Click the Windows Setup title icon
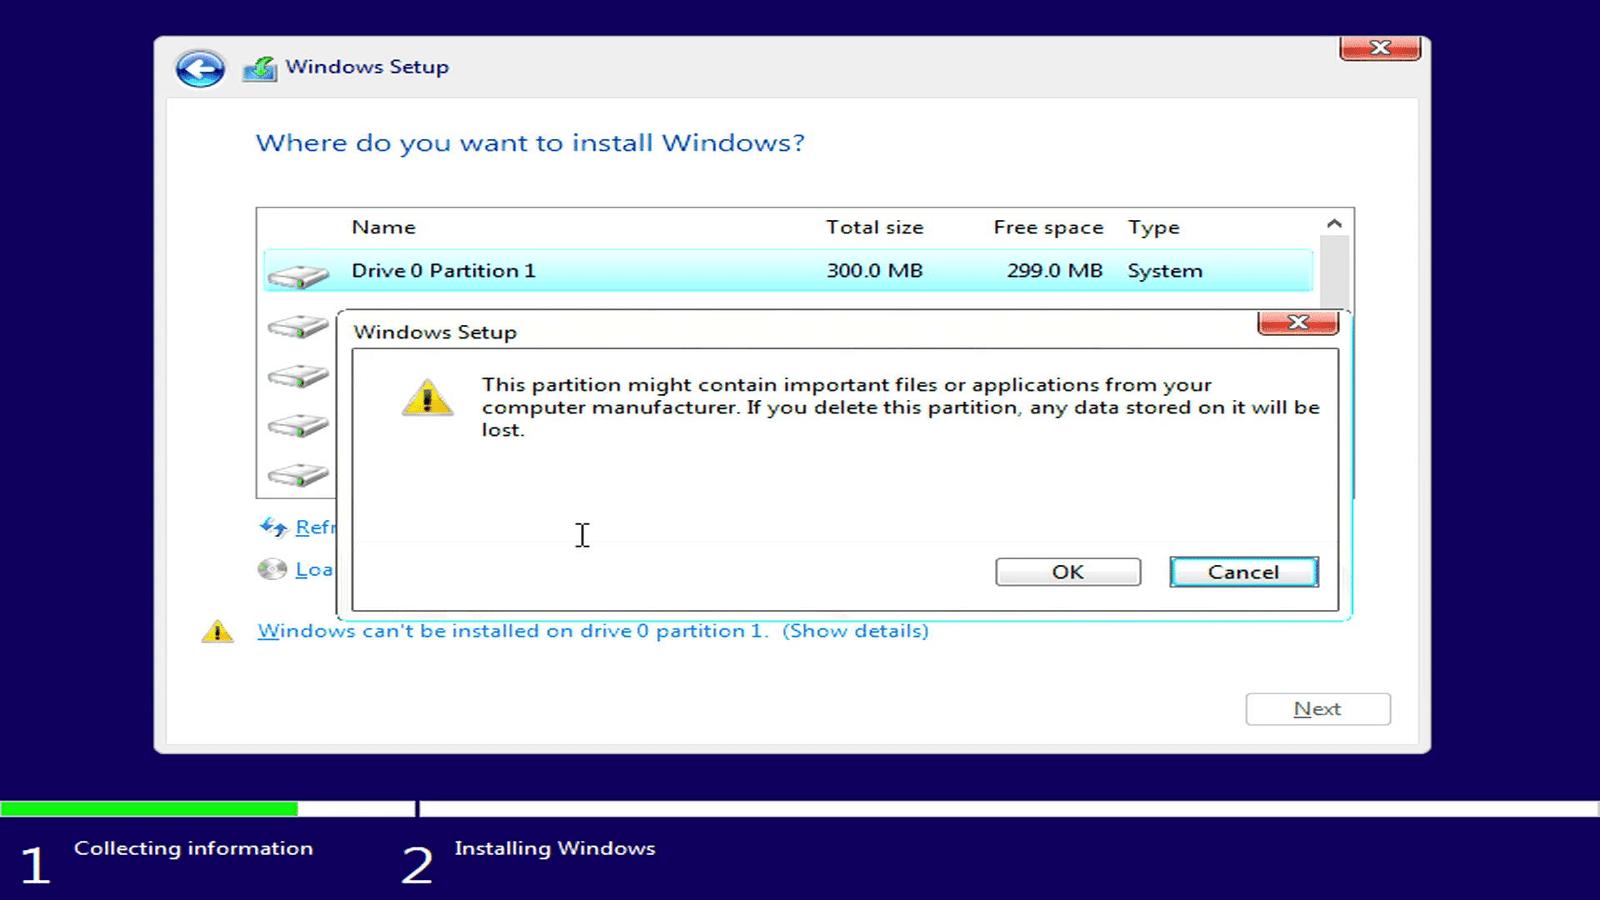1600x900 pixels. pyautogui.click(x=260, y=68)
